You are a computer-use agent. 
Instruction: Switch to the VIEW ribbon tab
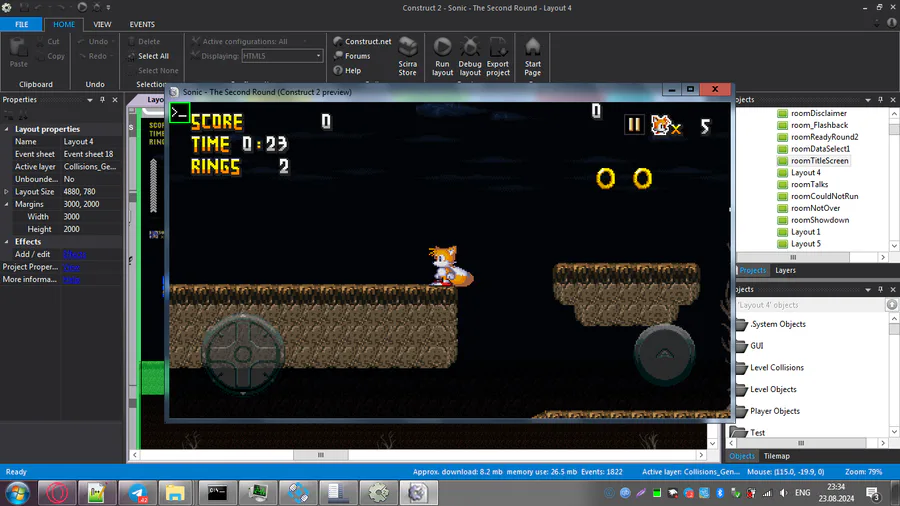(x=102, y=24)
